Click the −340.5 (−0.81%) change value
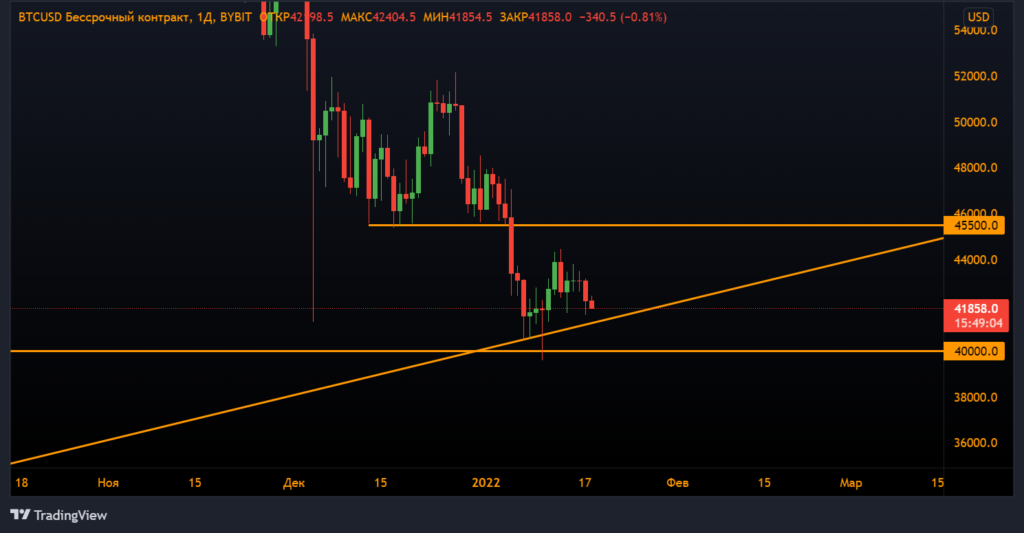Viewport: 1024px width, 533px height. coord(623,17)
